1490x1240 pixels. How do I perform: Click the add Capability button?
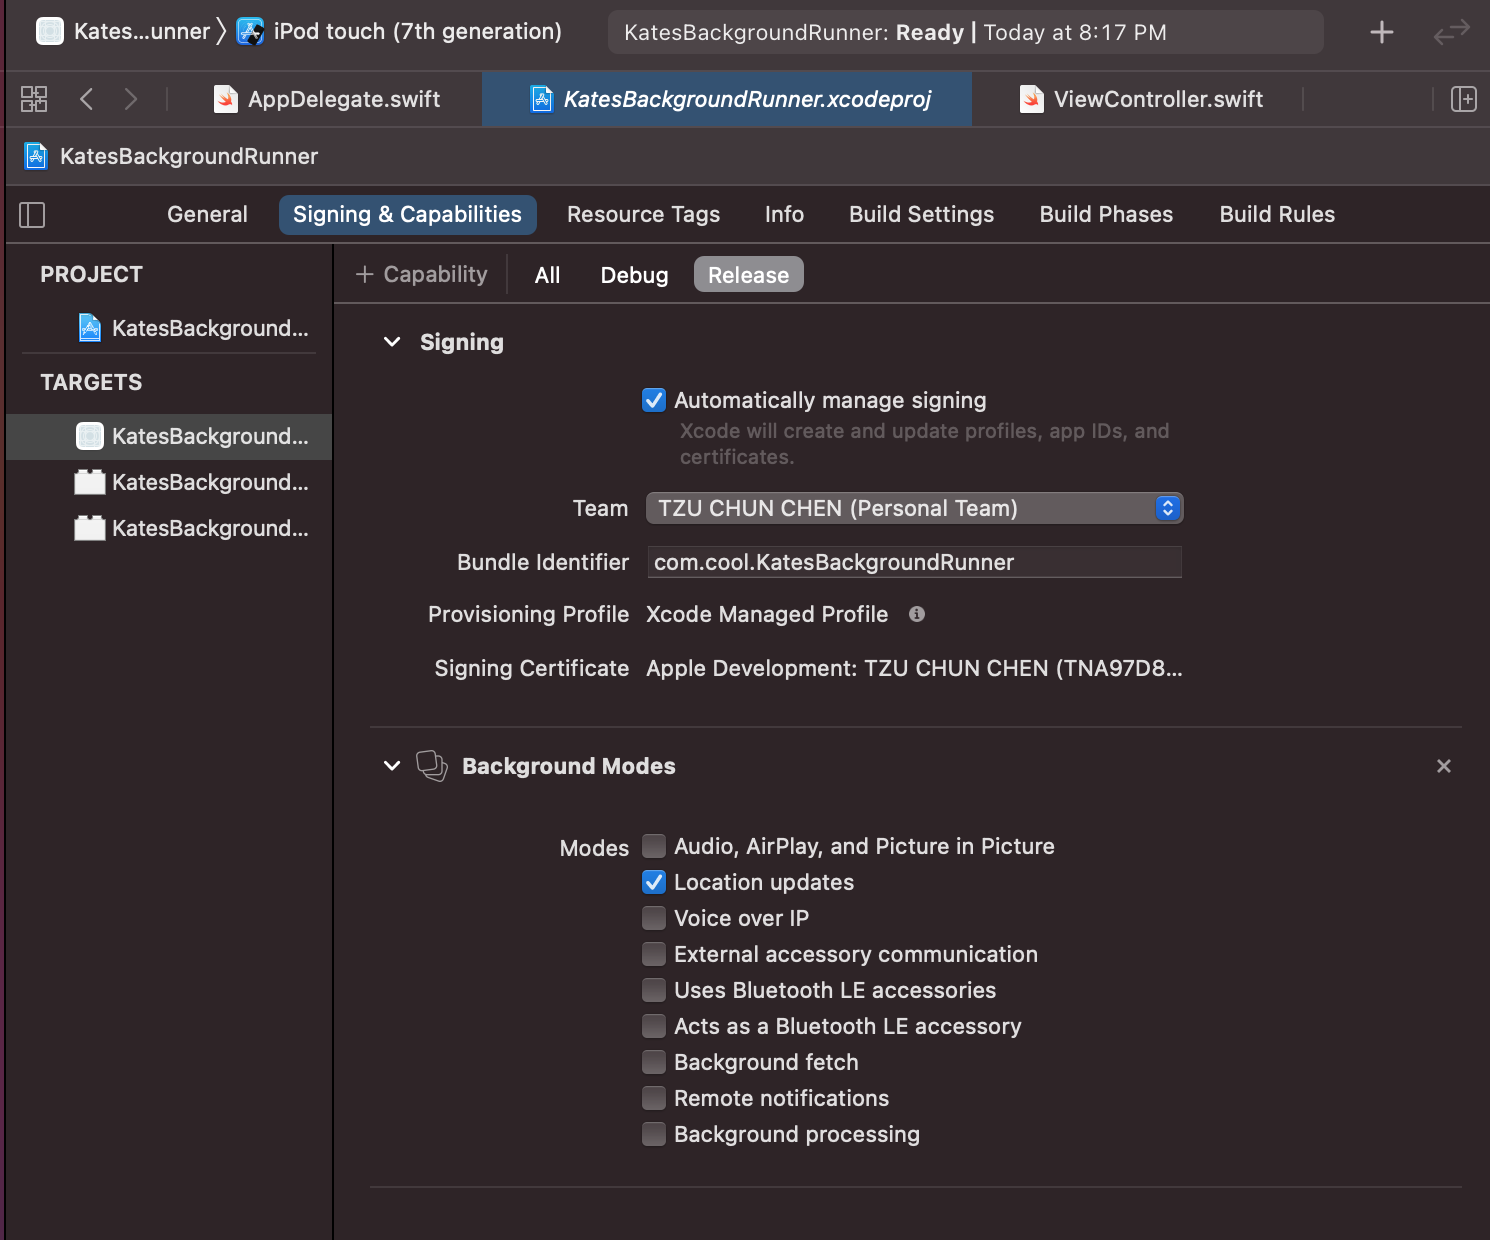422,275
